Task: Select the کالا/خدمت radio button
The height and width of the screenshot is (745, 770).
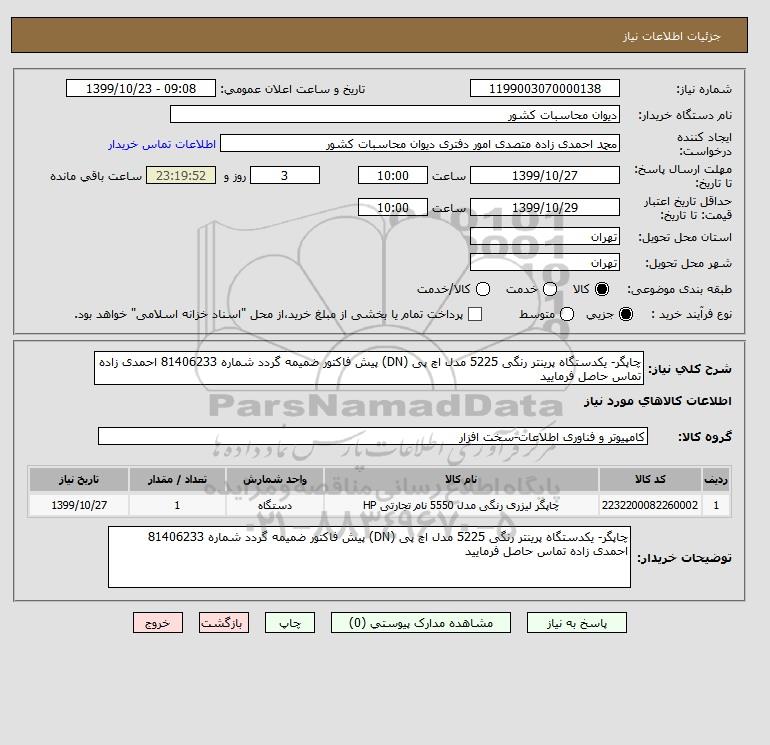Action: click(x=483, y=289)
